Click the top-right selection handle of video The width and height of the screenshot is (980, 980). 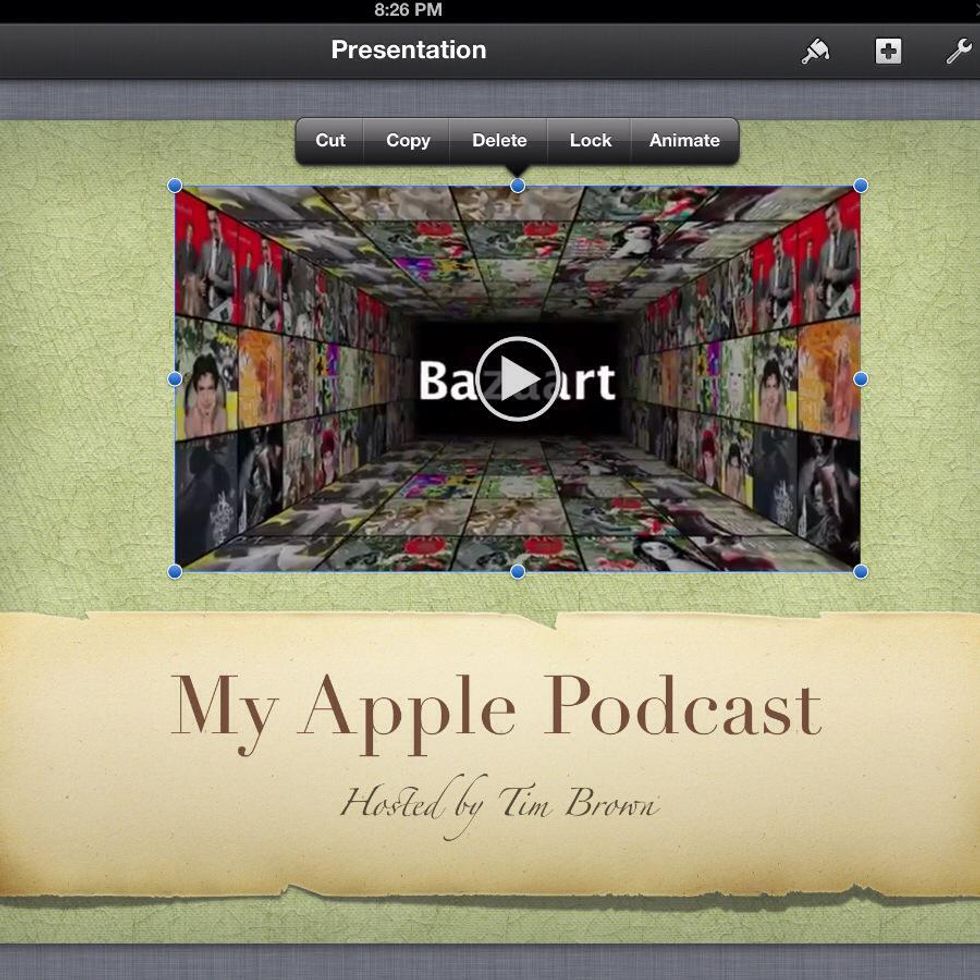click(x=860, y=186)
